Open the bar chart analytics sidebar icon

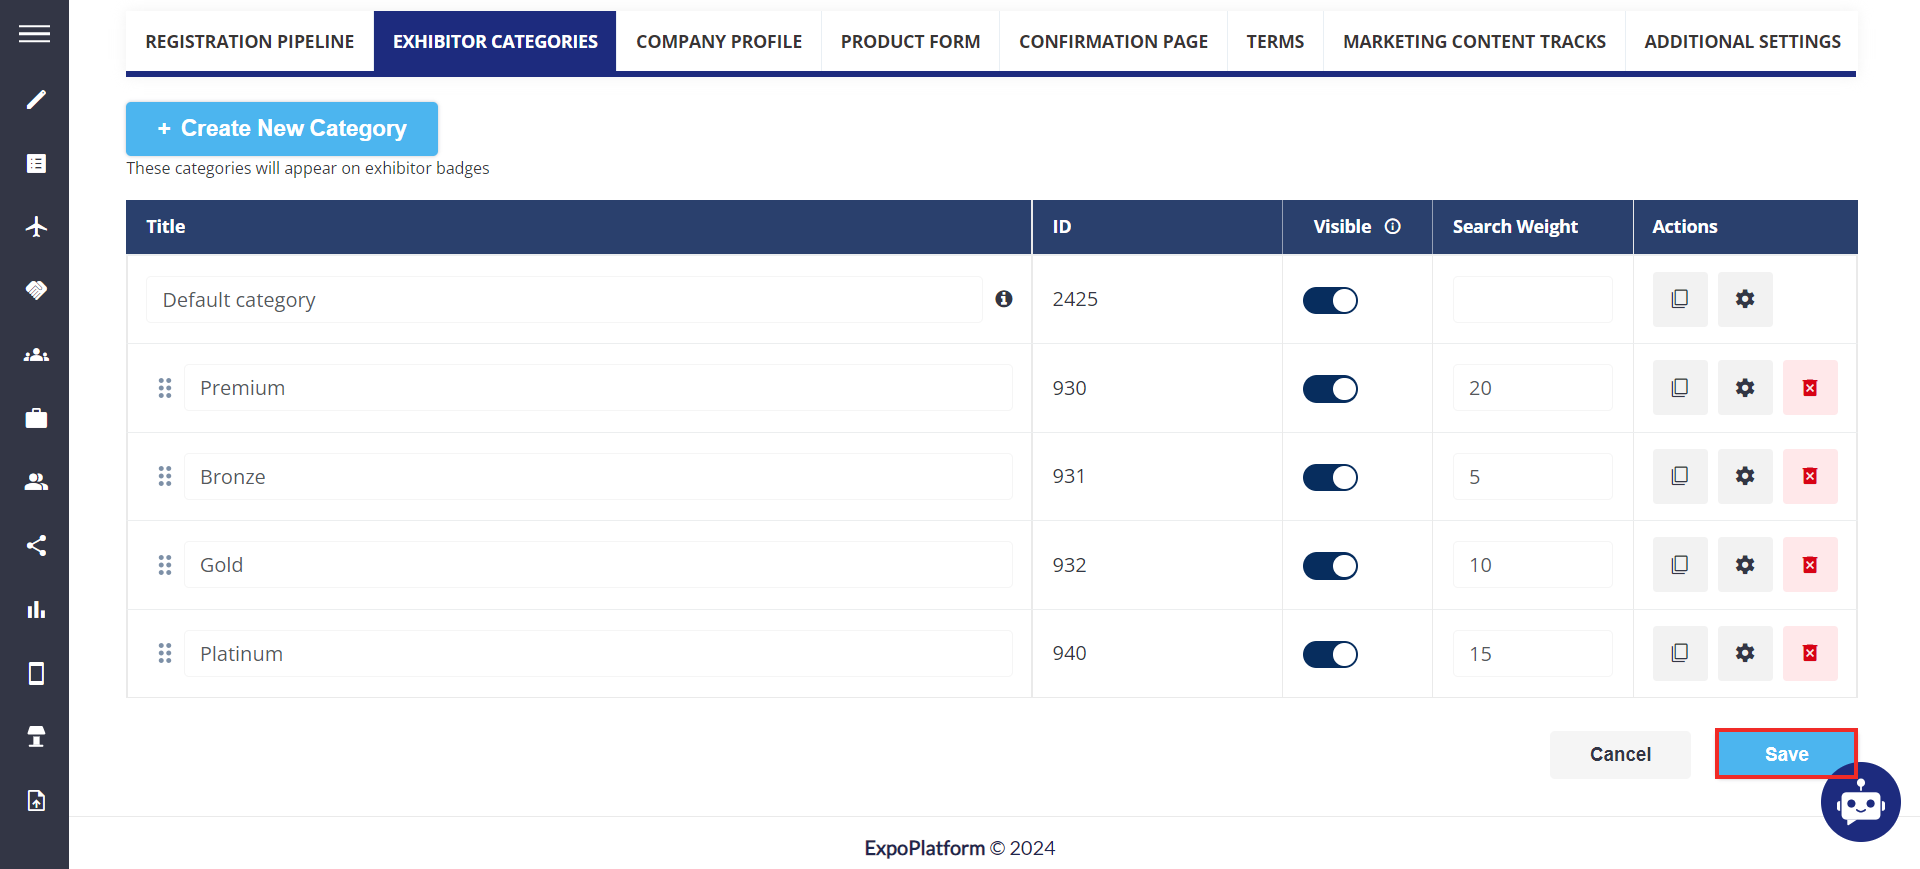36,609
